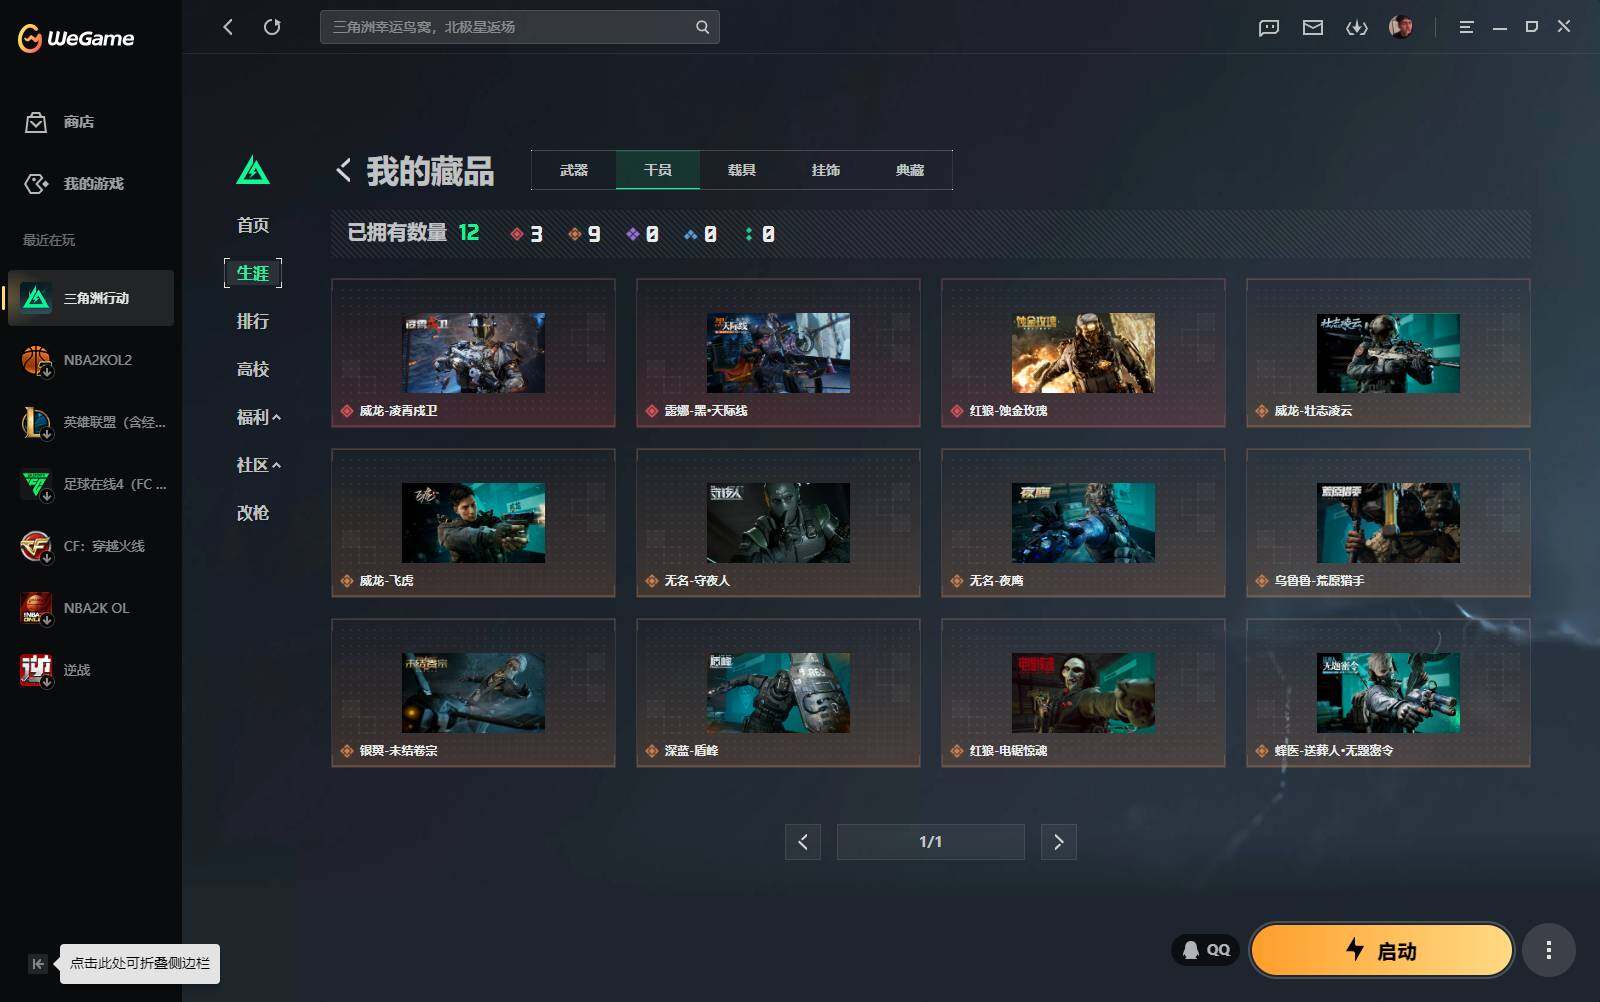Open 改枪 in game navigation
This screenshot has width=1600, height=1002.
(x=253, y=513)
